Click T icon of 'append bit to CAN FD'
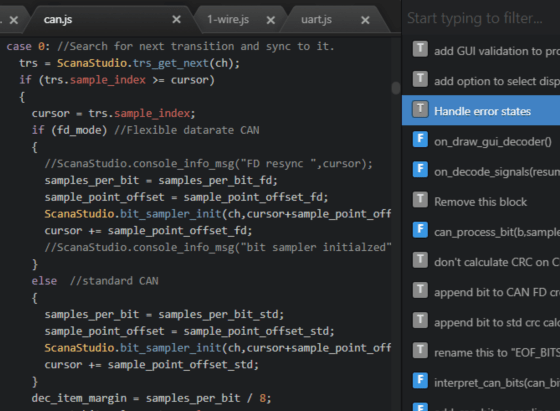This screenshot has height=411, width=560. coord(420,290)
